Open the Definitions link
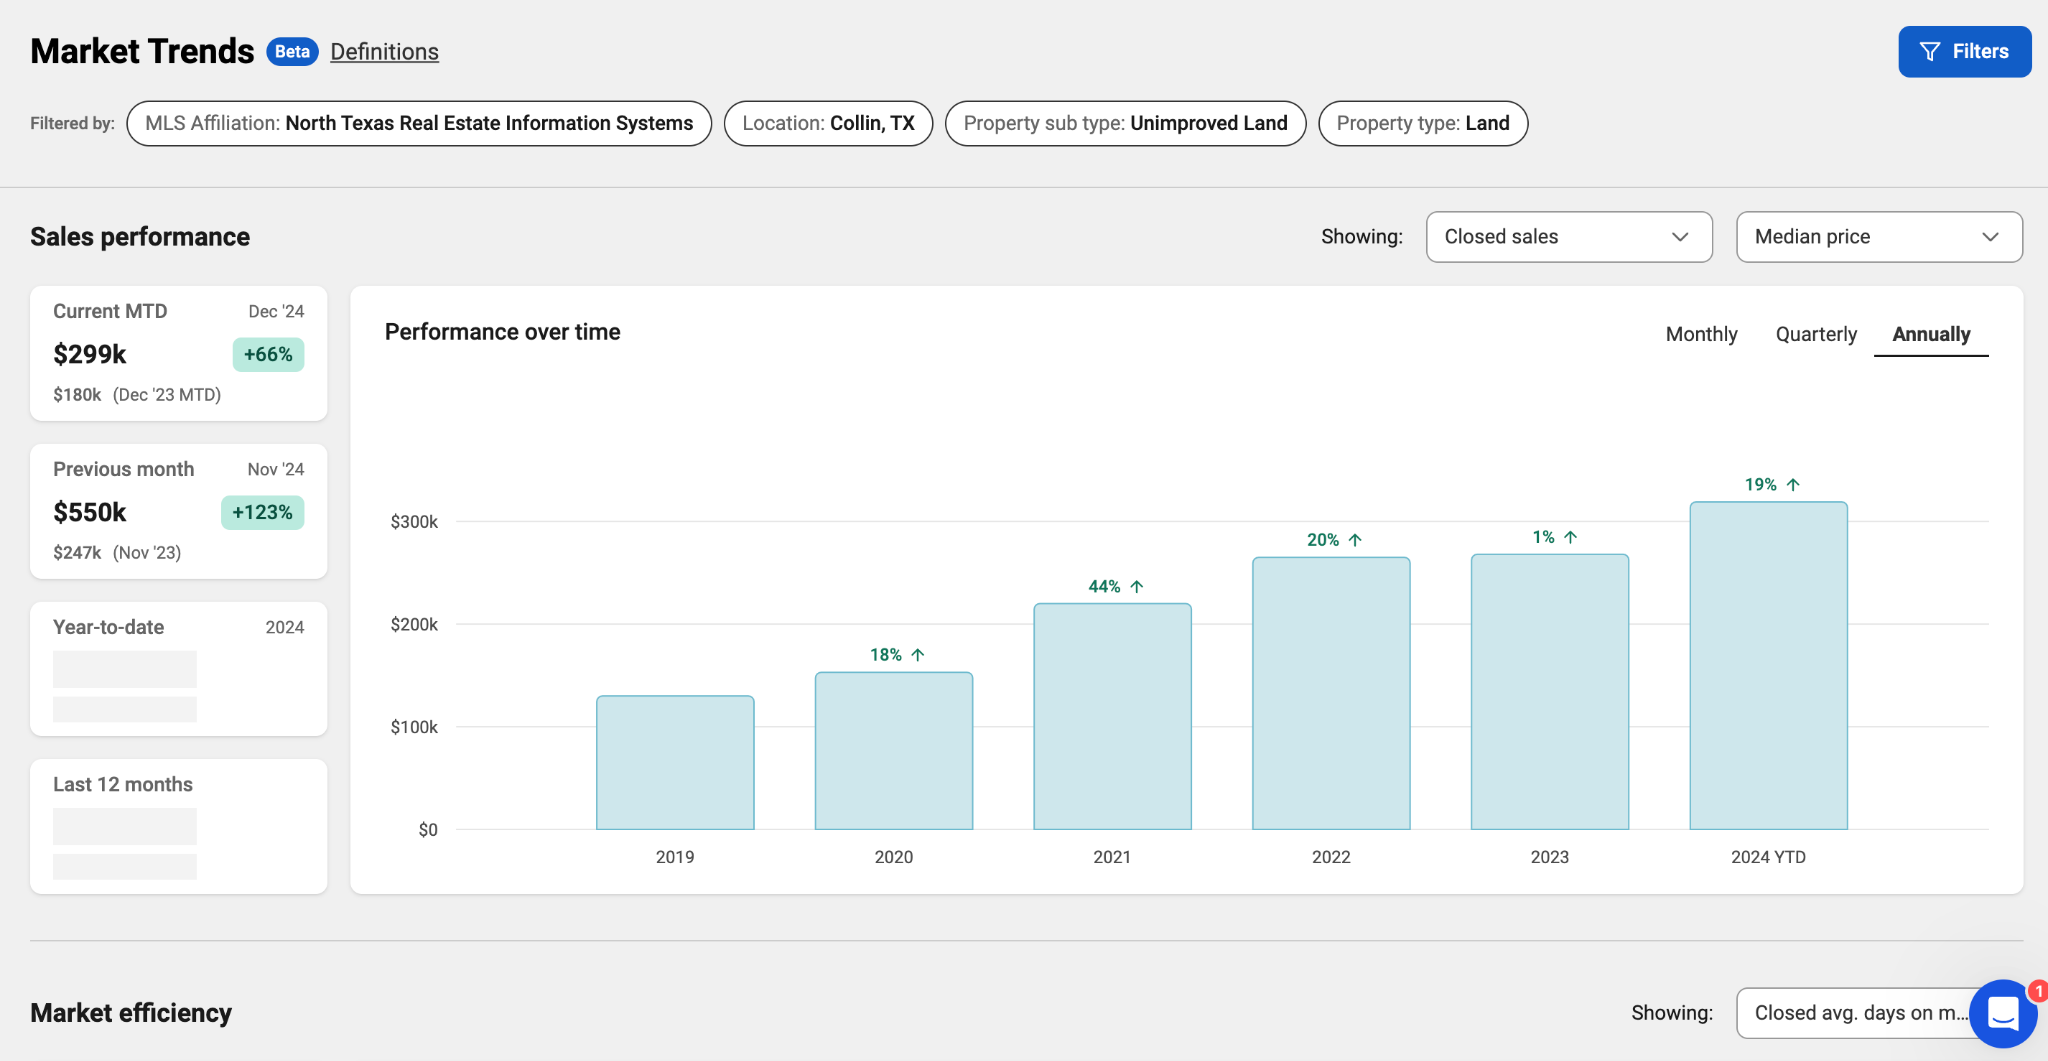2048x1061 pixels. (x=384, y=52)
